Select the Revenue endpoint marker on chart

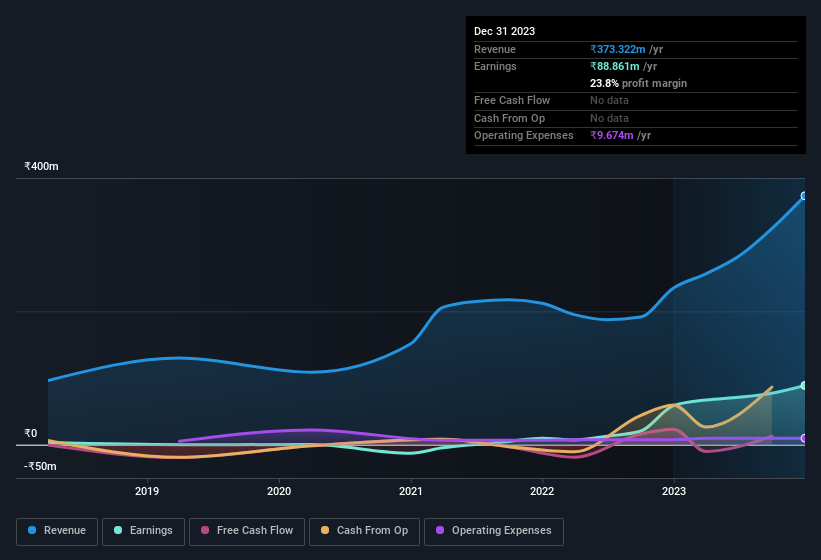pyautogui.click(x=804, y=196)
